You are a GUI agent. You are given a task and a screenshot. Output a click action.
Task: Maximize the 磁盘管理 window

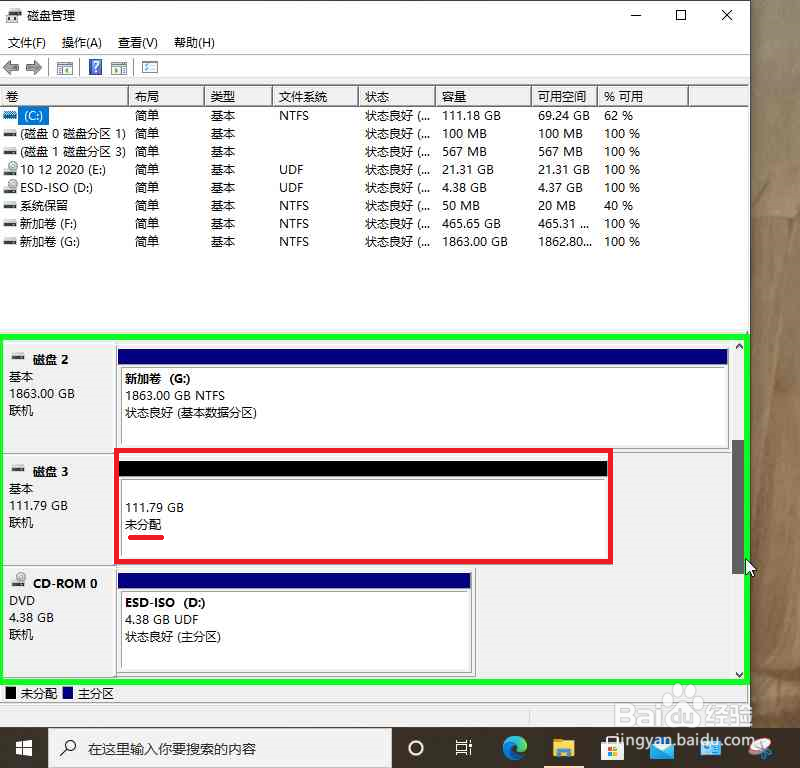tap(681, 15)
